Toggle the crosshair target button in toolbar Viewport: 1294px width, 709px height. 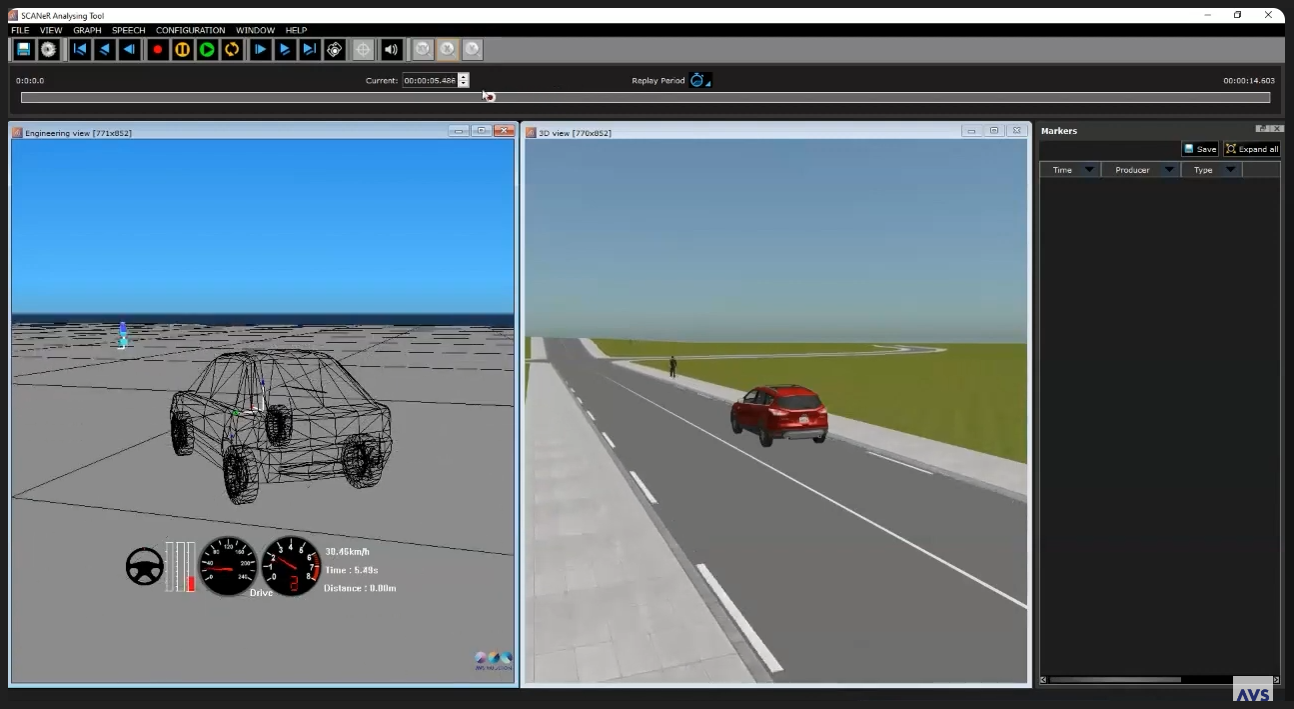pyautogui.click(x=363, y=49)
